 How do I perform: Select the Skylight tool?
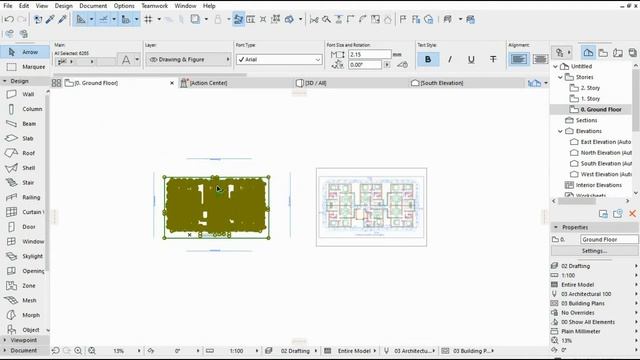click(x=24, y=256)
